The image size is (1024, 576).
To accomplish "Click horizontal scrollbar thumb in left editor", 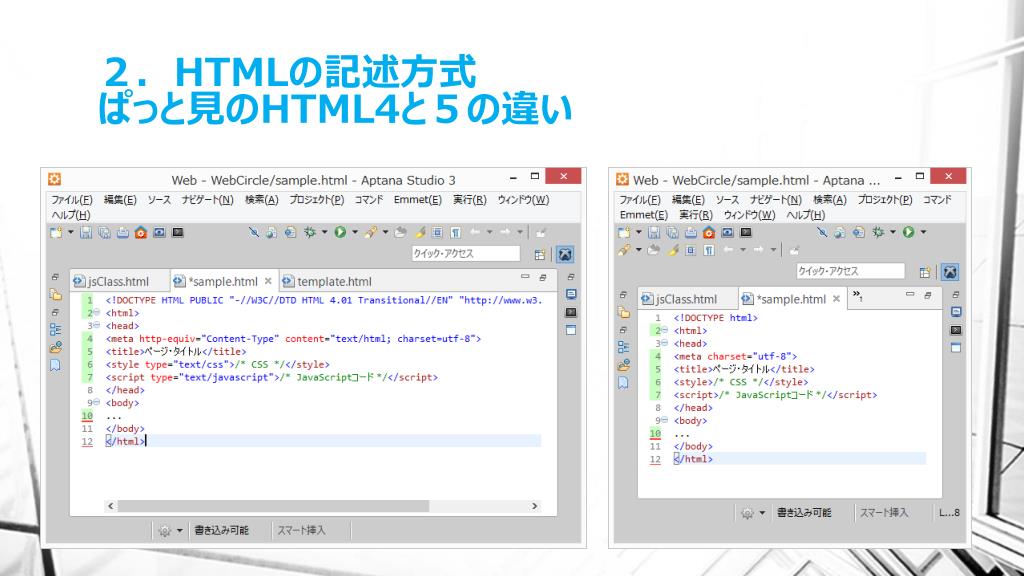I will (273, 506).
